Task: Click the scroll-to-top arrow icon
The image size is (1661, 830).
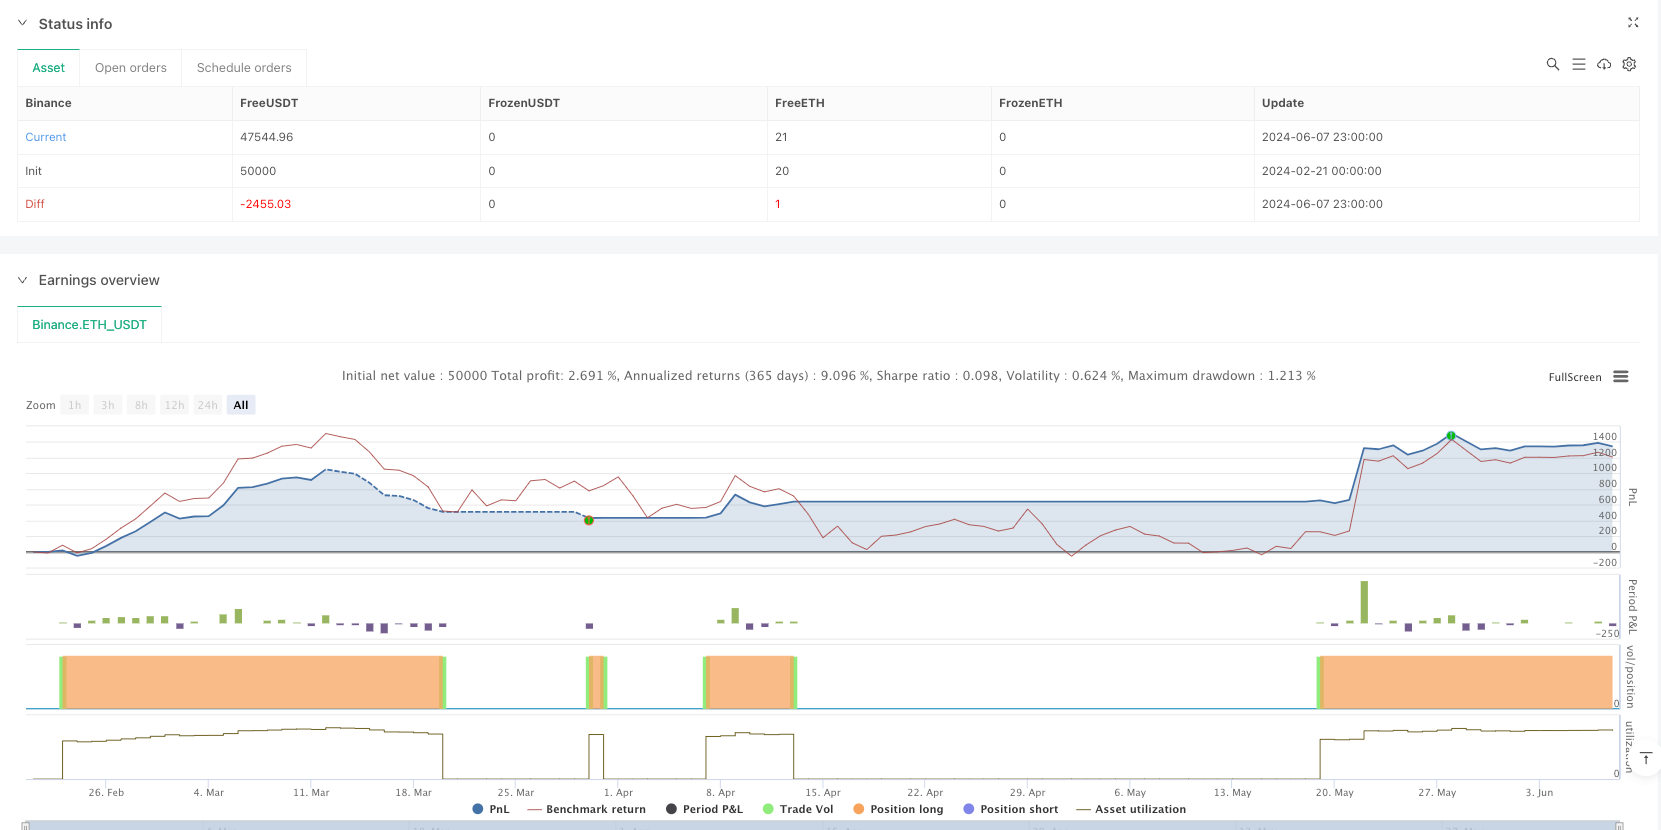Action: point(1645,759)
